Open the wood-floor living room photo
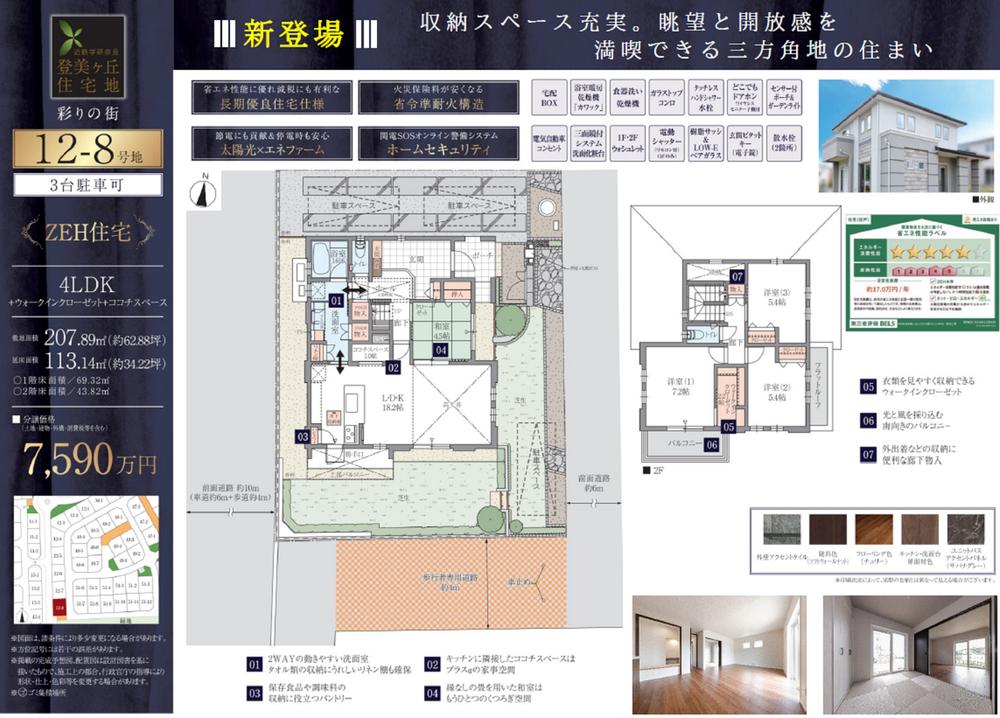Viewport: 1000px width, 718px height. (x=719, y=655)
